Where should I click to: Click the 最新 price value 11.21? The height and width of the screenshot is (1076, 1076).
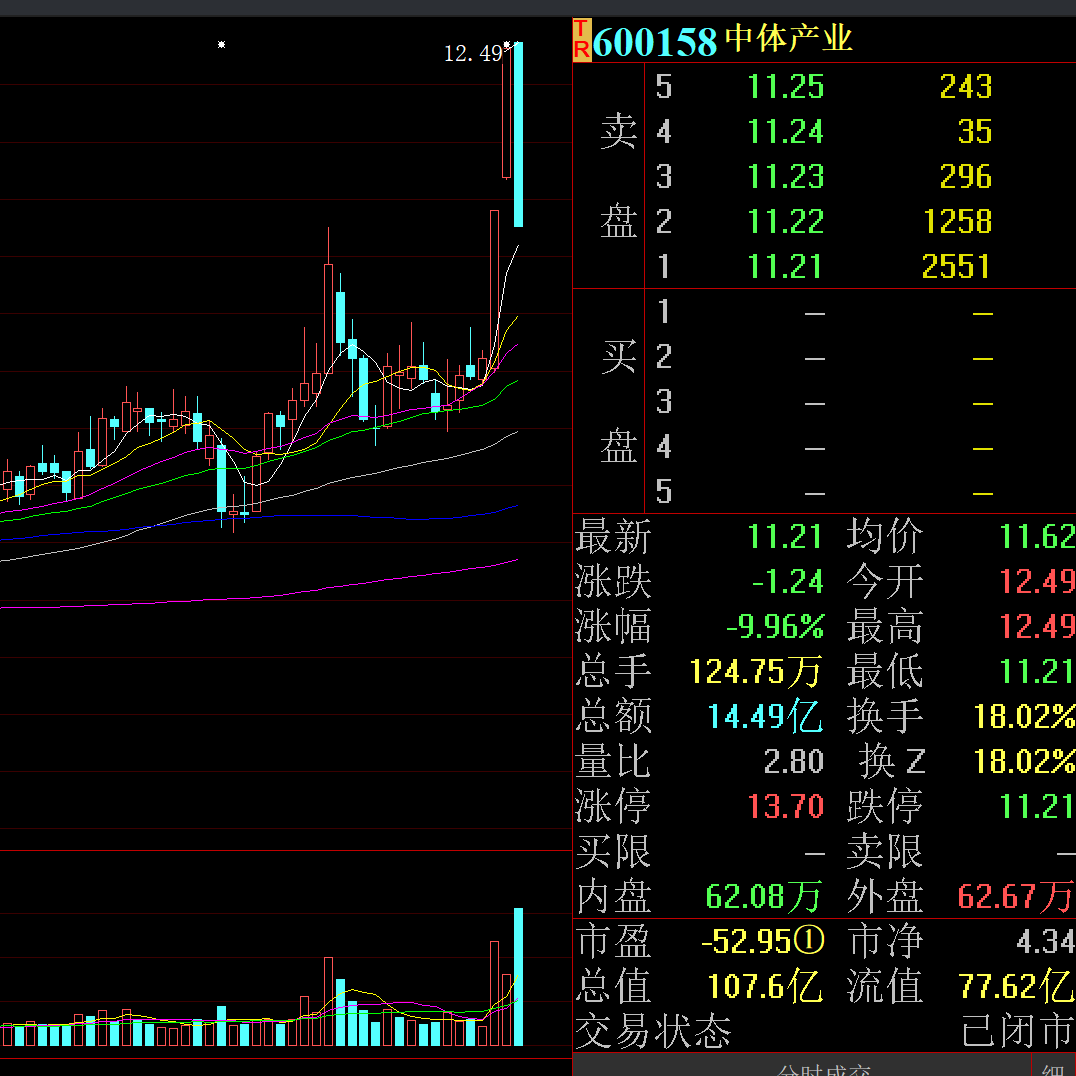pyautogui.click(x=785, y=537)
